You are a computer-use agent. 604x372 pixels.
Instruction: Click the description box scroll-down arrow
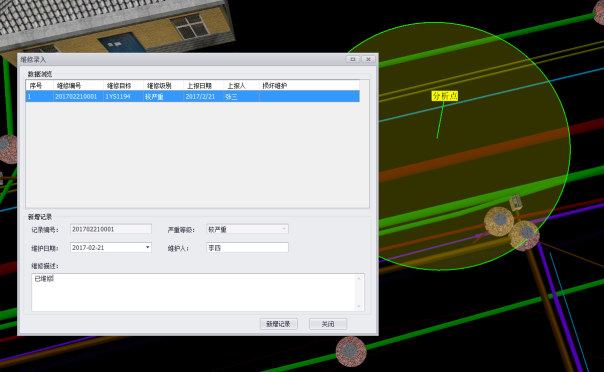359,307
